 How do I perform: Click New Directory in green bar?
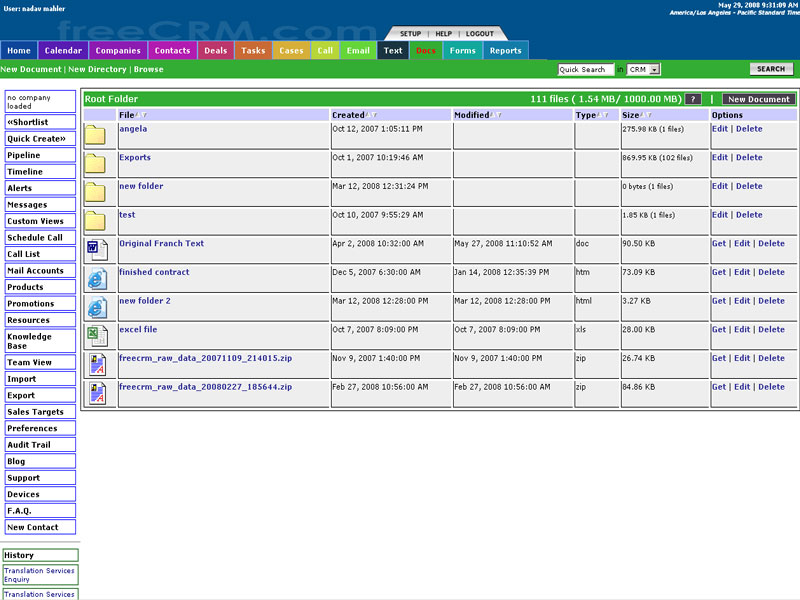(x=97, y=69)
